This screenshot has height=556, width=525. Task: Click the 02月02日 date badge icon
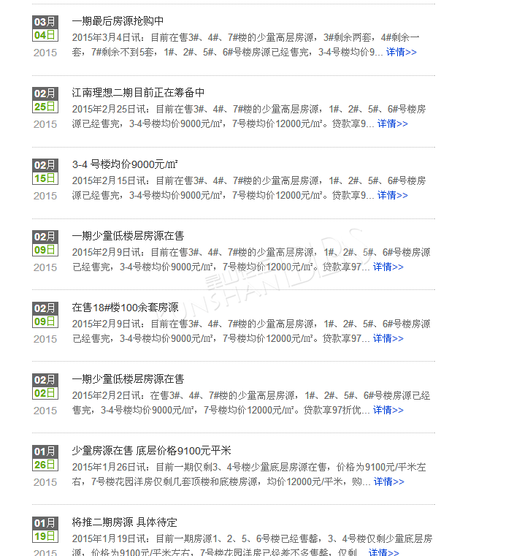point(45,387)
